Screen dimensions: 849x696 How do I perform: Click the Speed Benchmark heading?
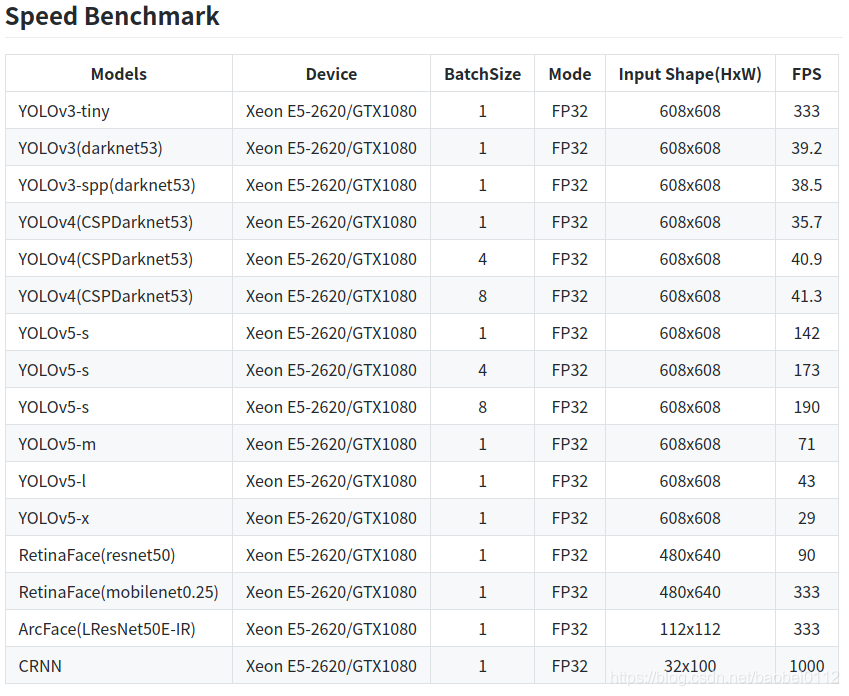[112, 17]
